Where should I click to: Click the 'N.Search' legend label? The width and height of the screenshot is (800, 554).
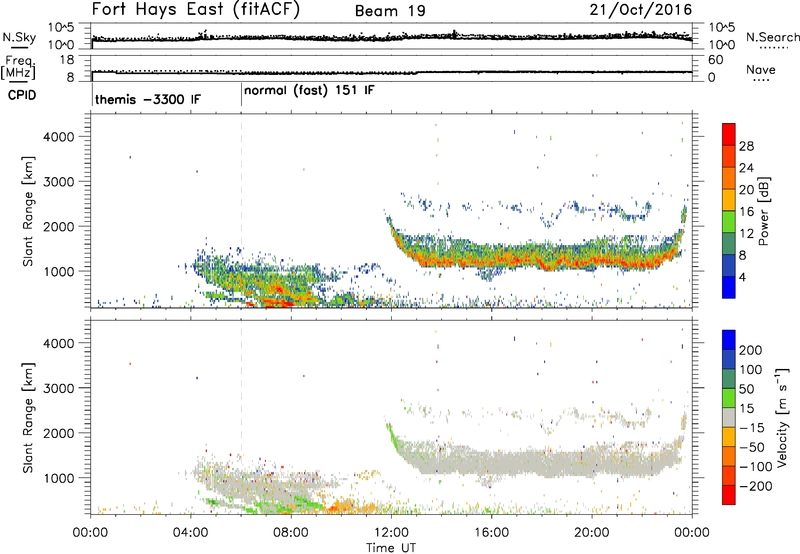tap(772, 37)
